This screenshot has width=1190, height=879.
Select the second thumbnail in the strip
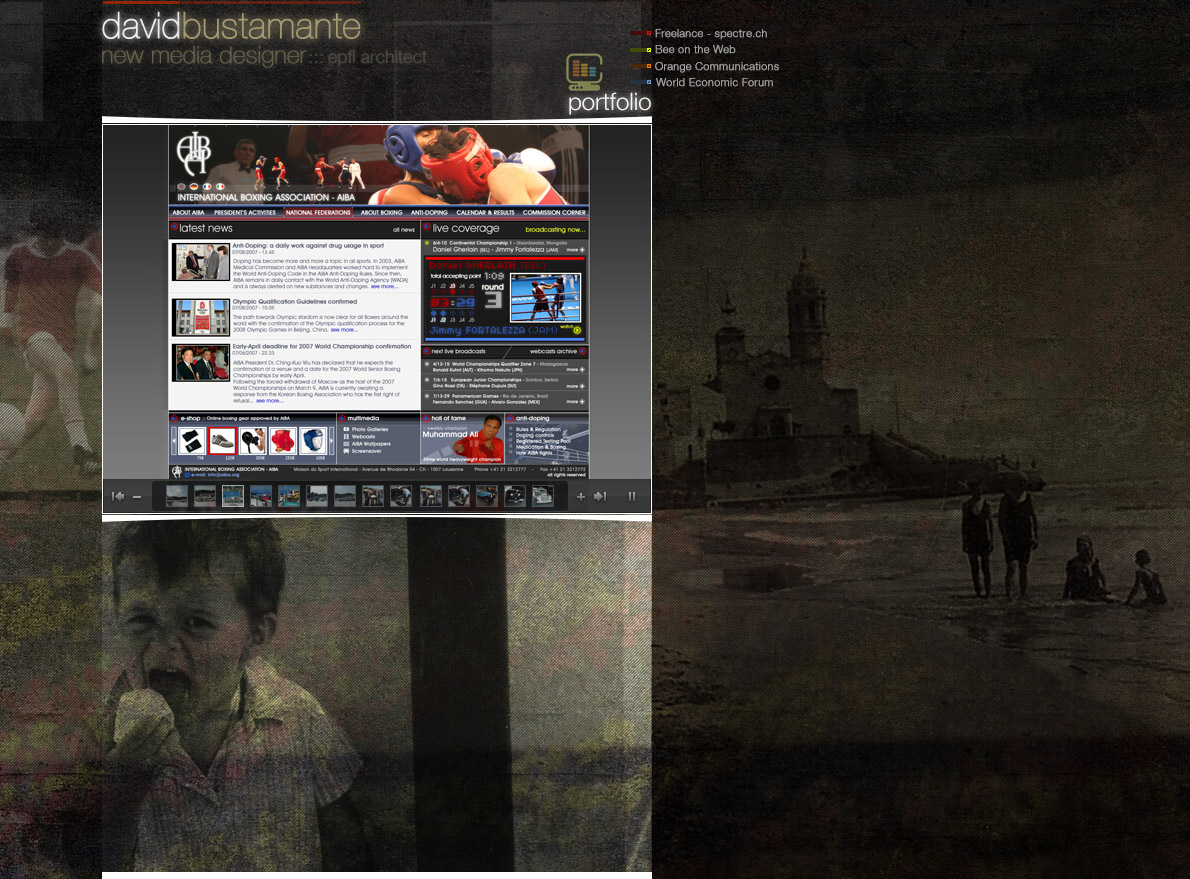click(205, 496)
